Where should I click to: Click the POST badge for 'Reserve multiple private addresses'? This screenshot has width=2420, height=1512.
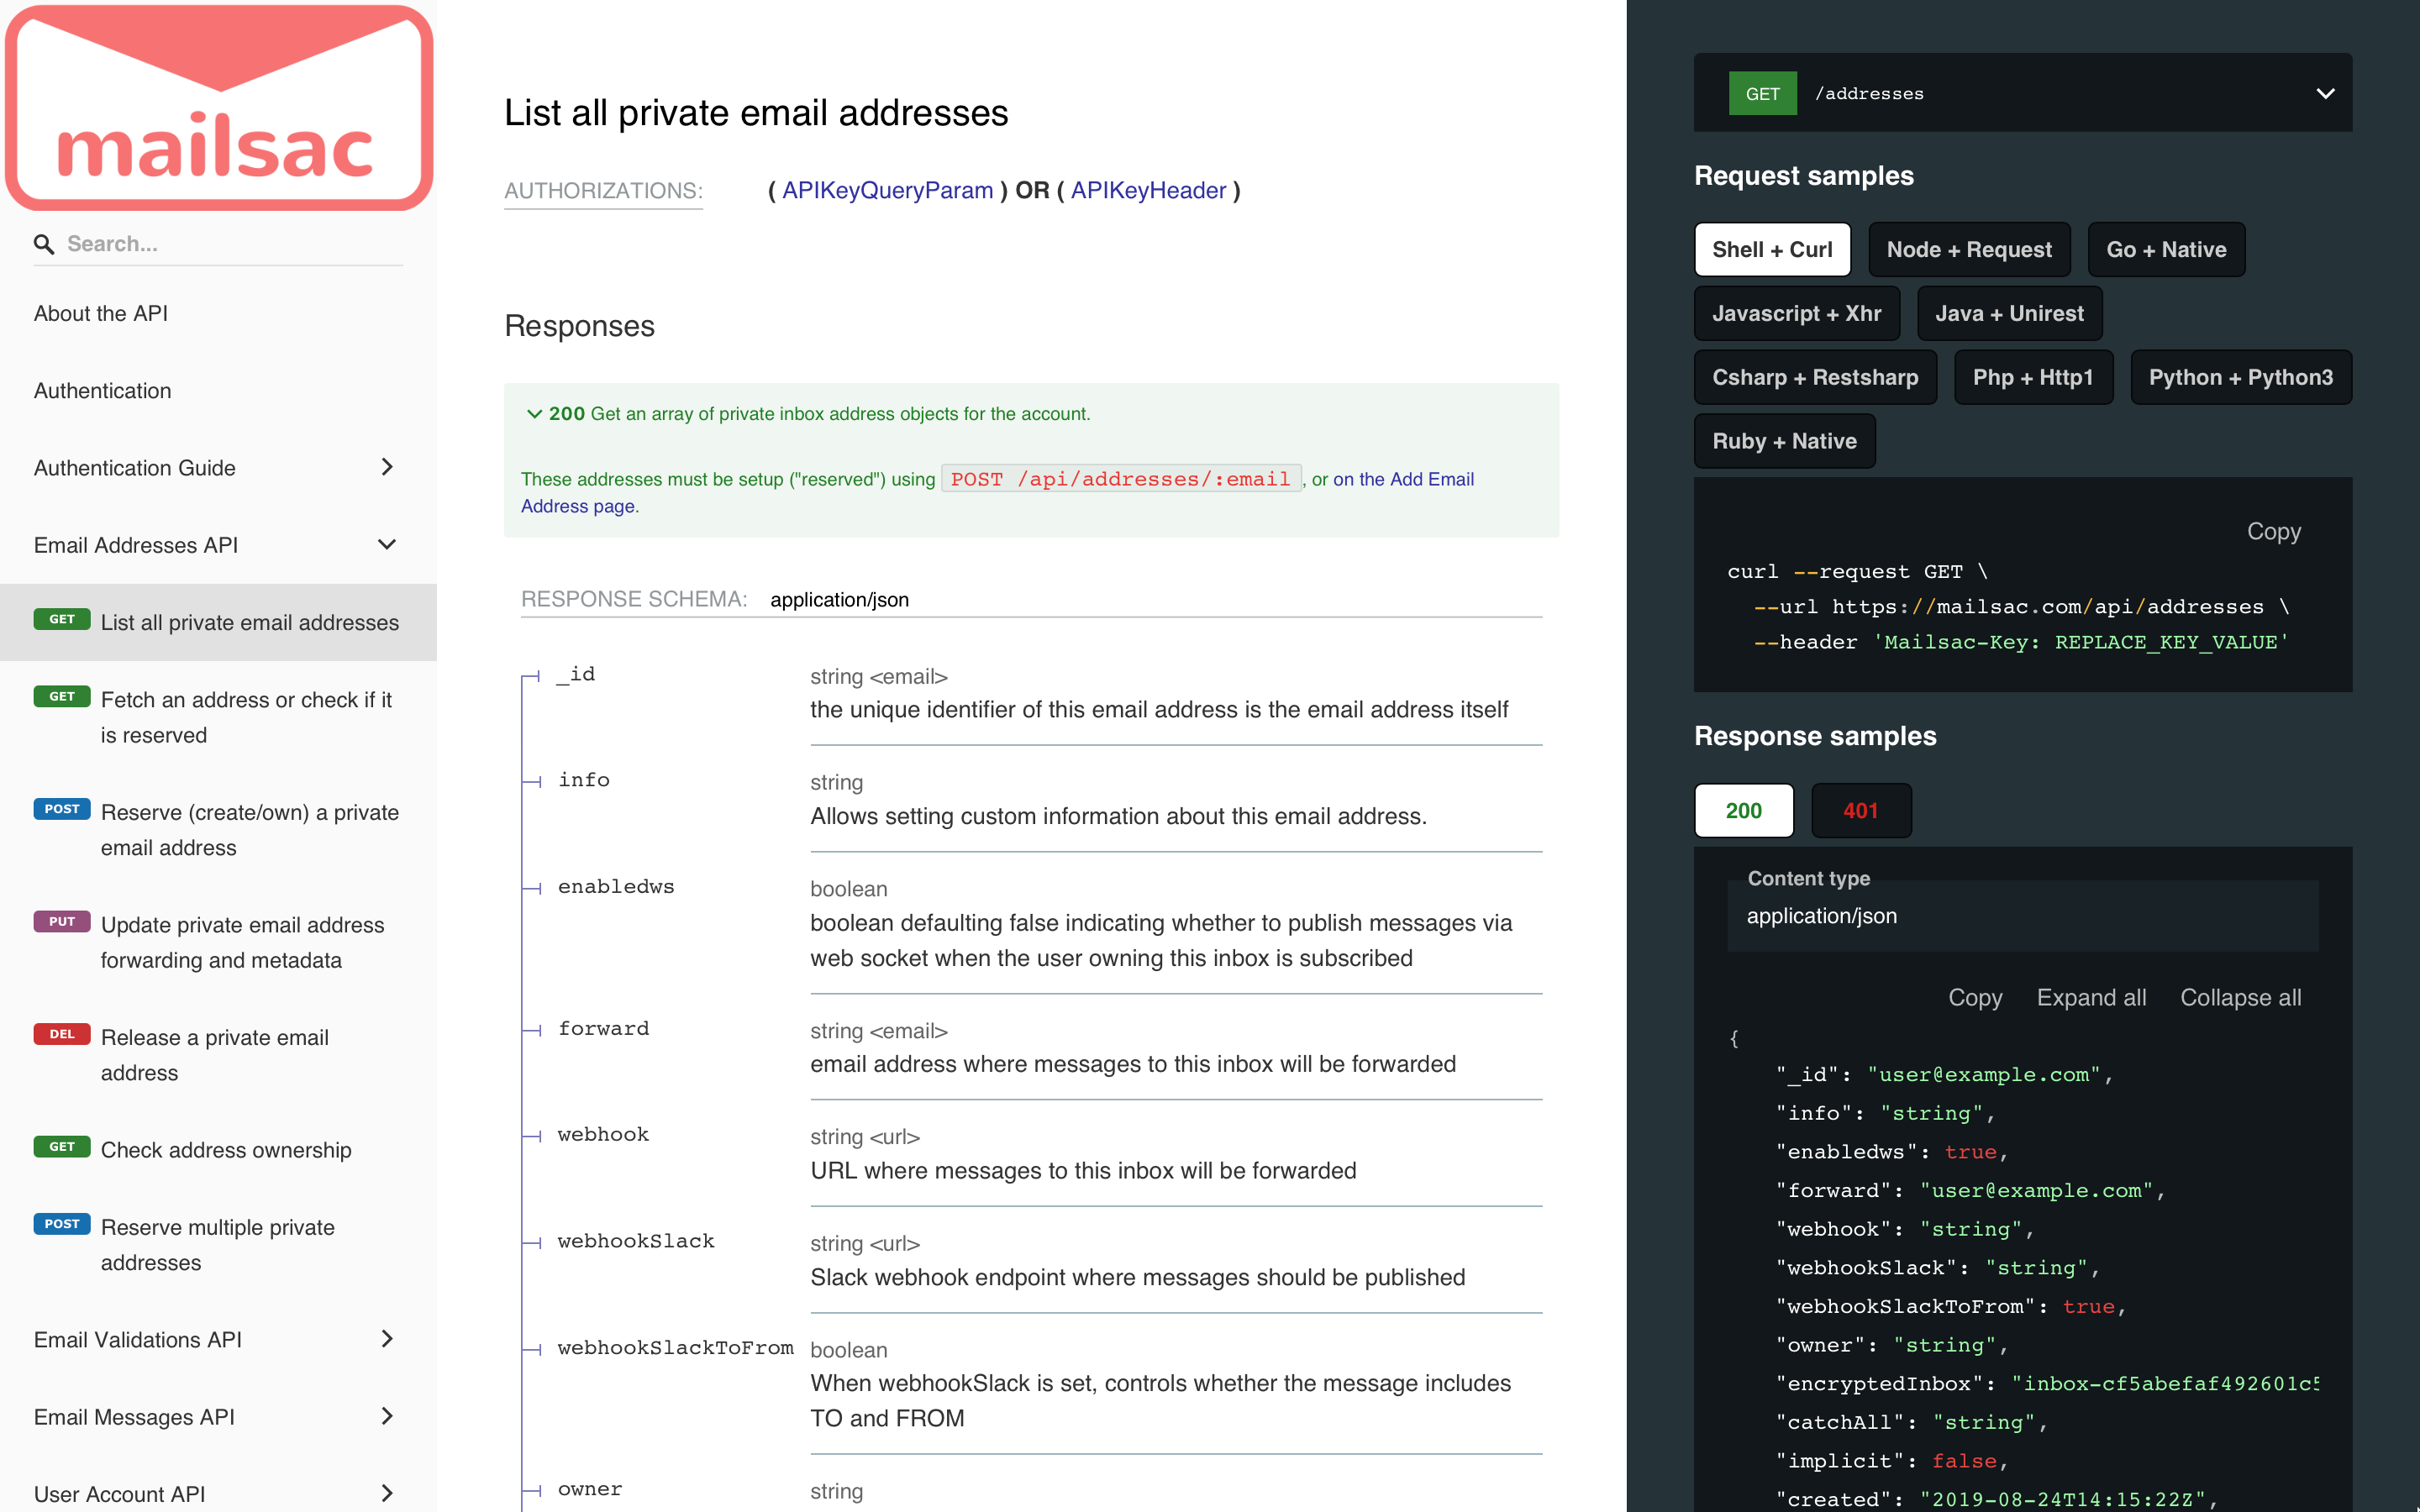point(62,1223)
